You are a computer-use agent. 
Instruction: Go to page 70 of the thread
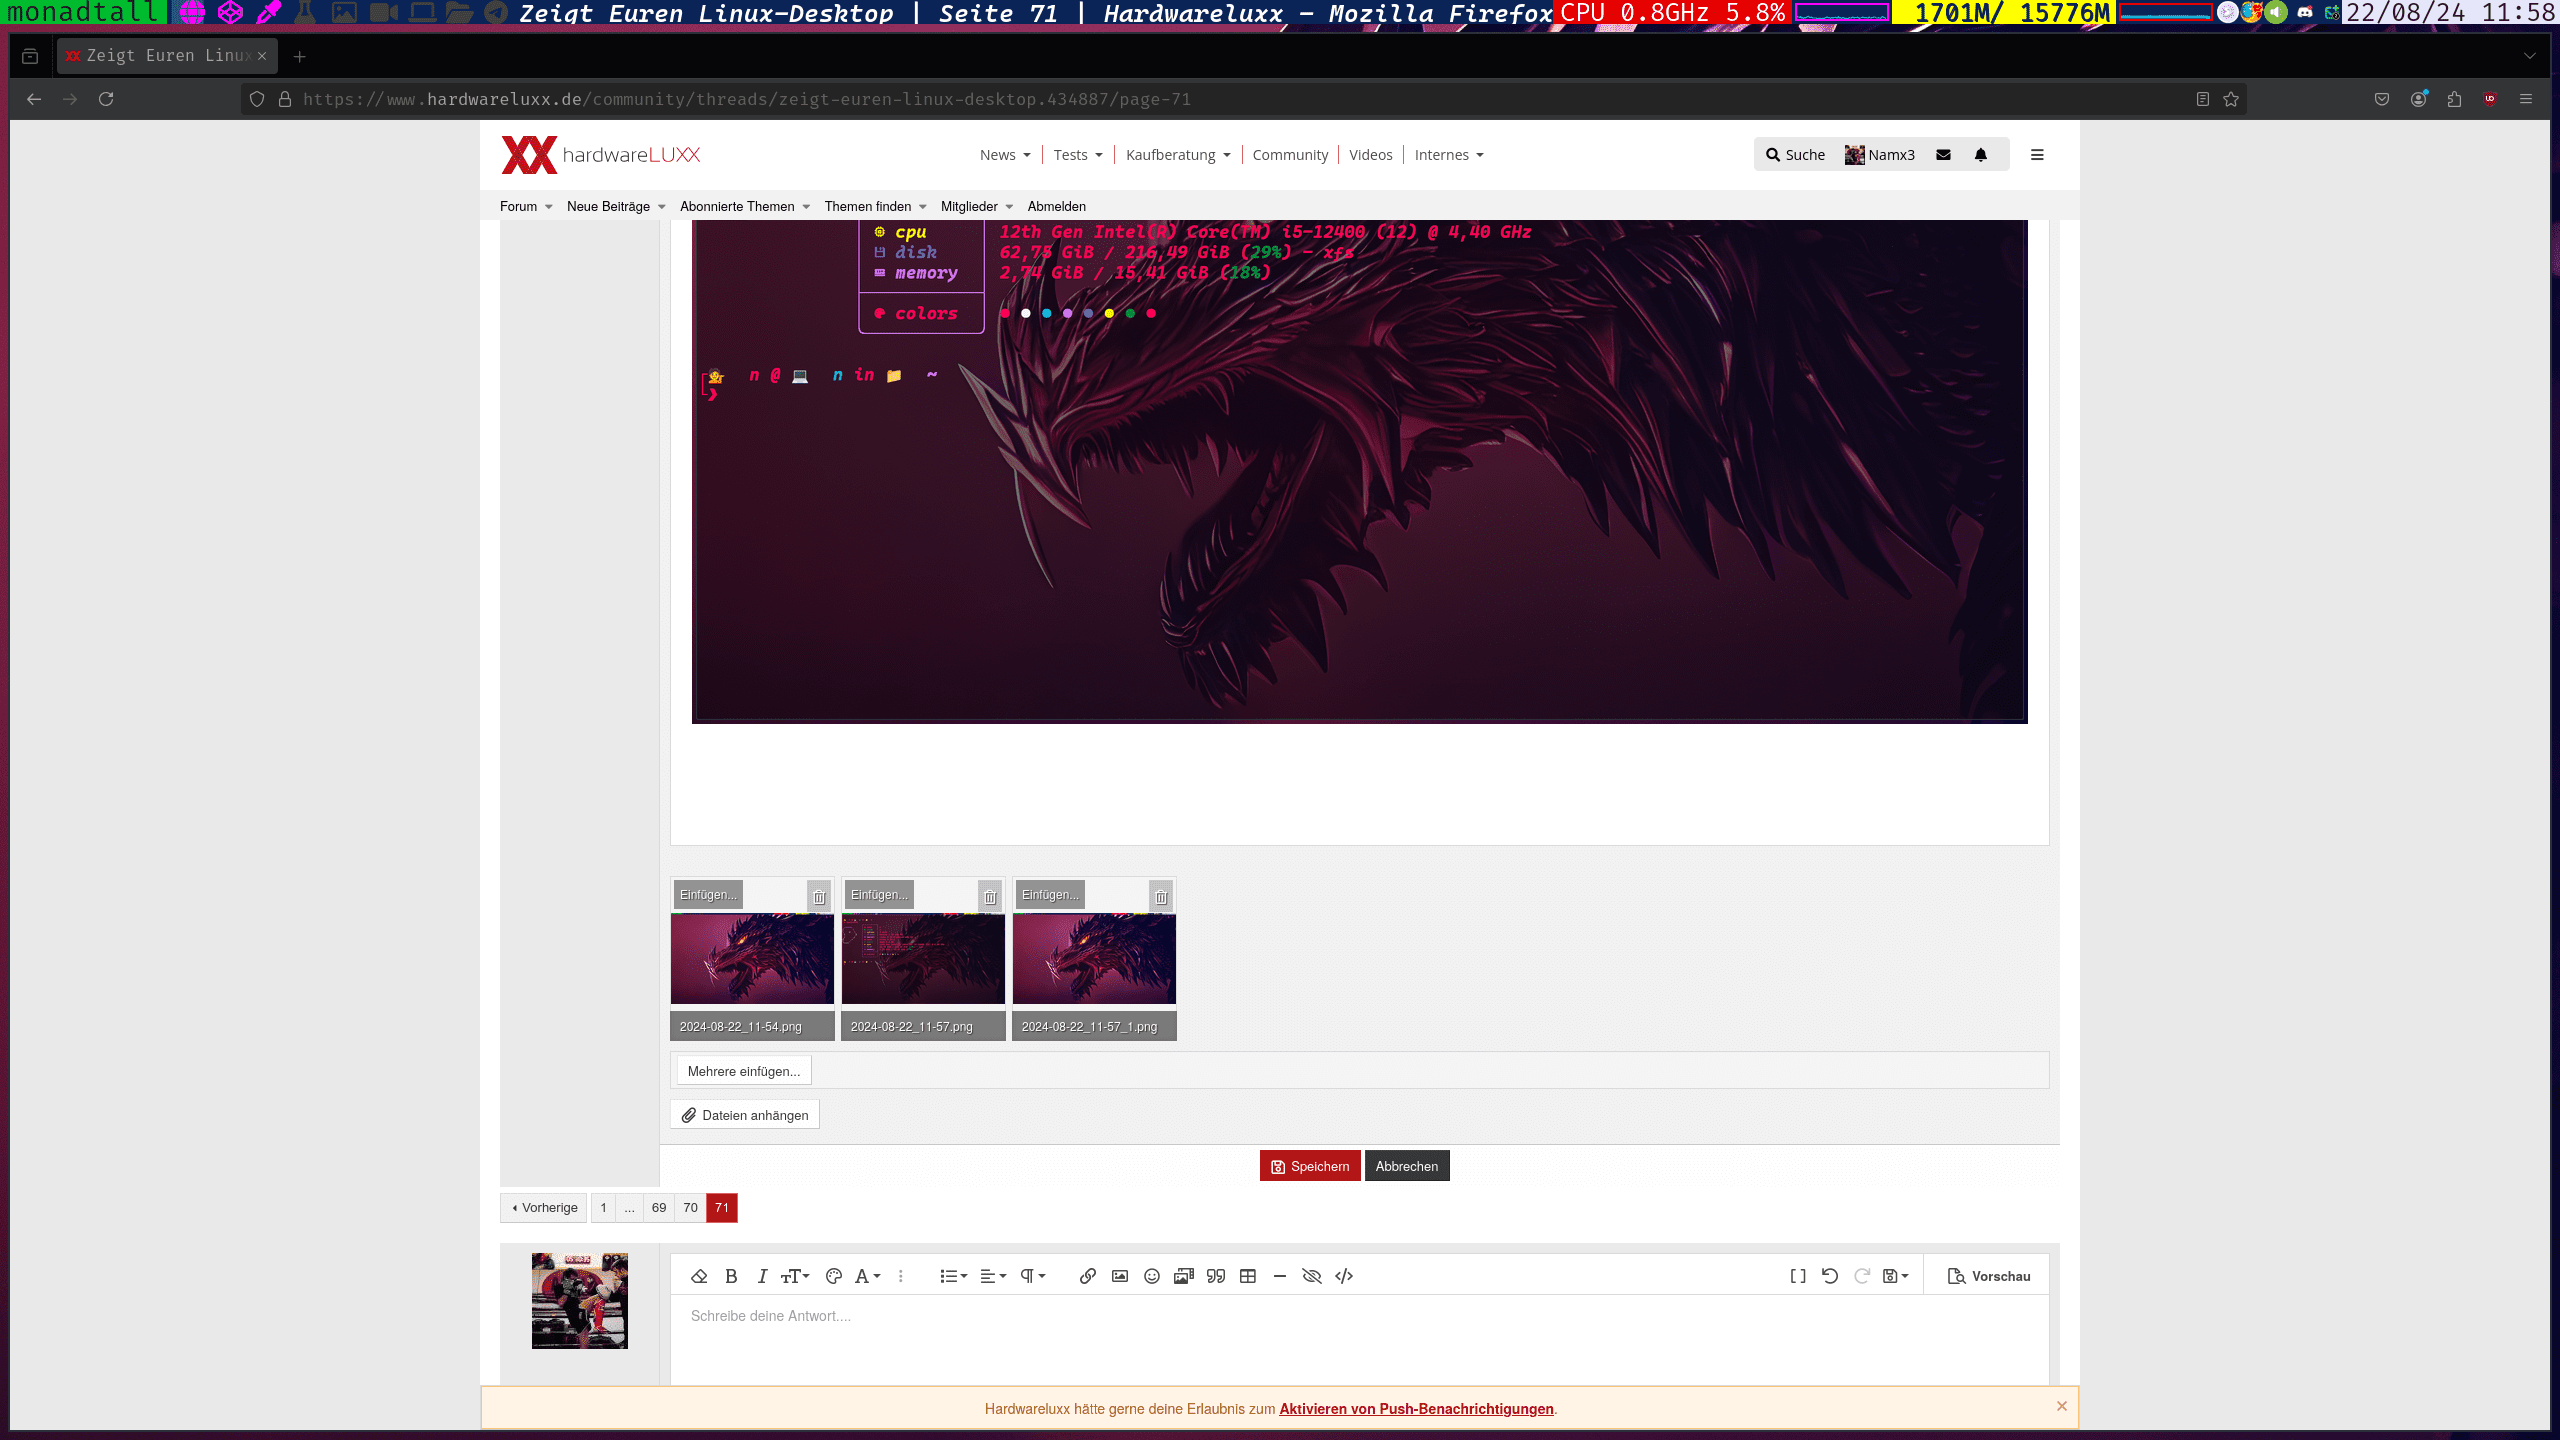[x=690, y=1208]
